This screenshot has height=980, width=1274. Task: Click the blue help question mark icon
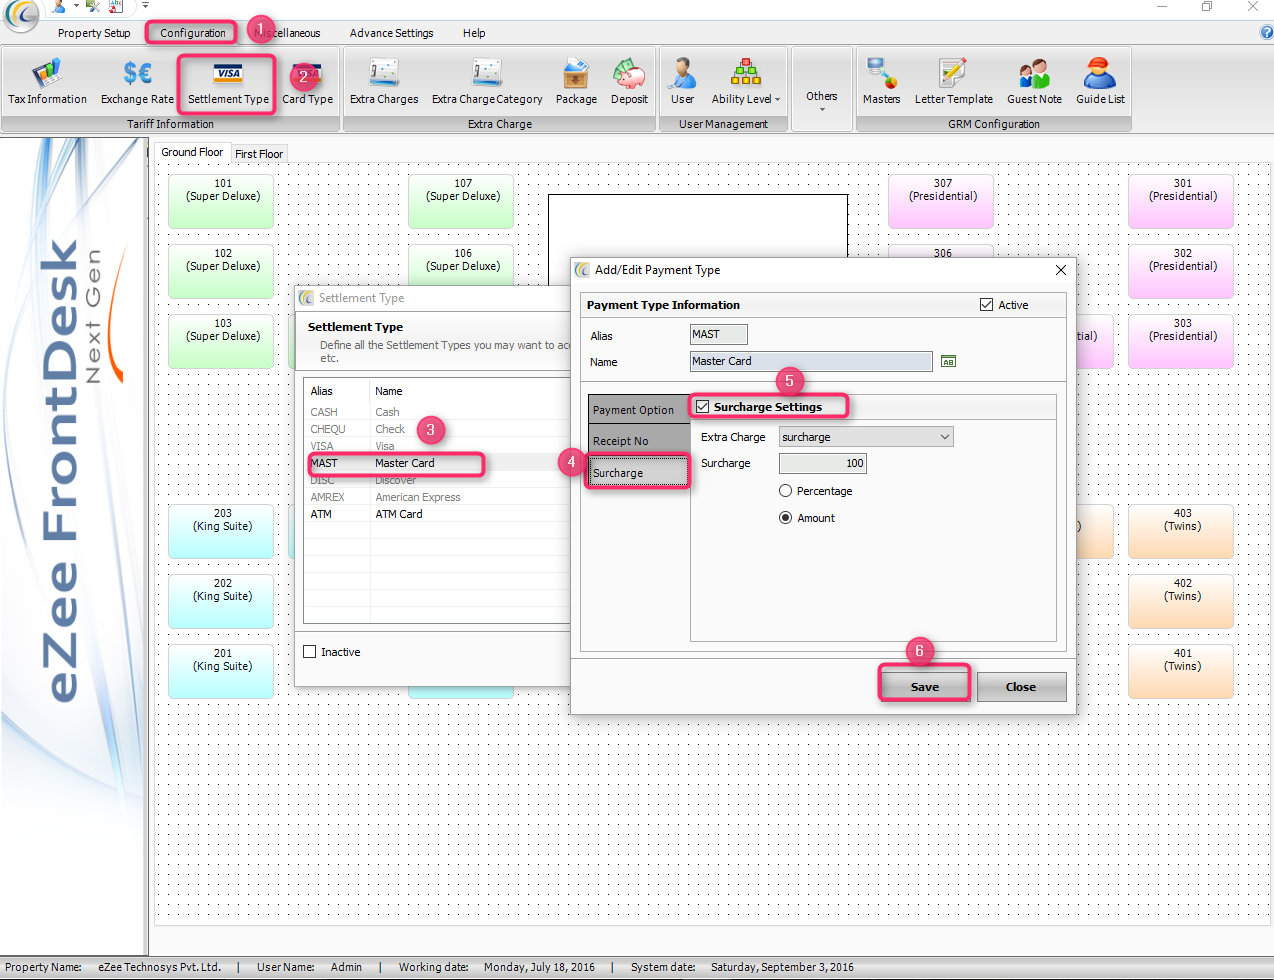[x=1266, y=32]
